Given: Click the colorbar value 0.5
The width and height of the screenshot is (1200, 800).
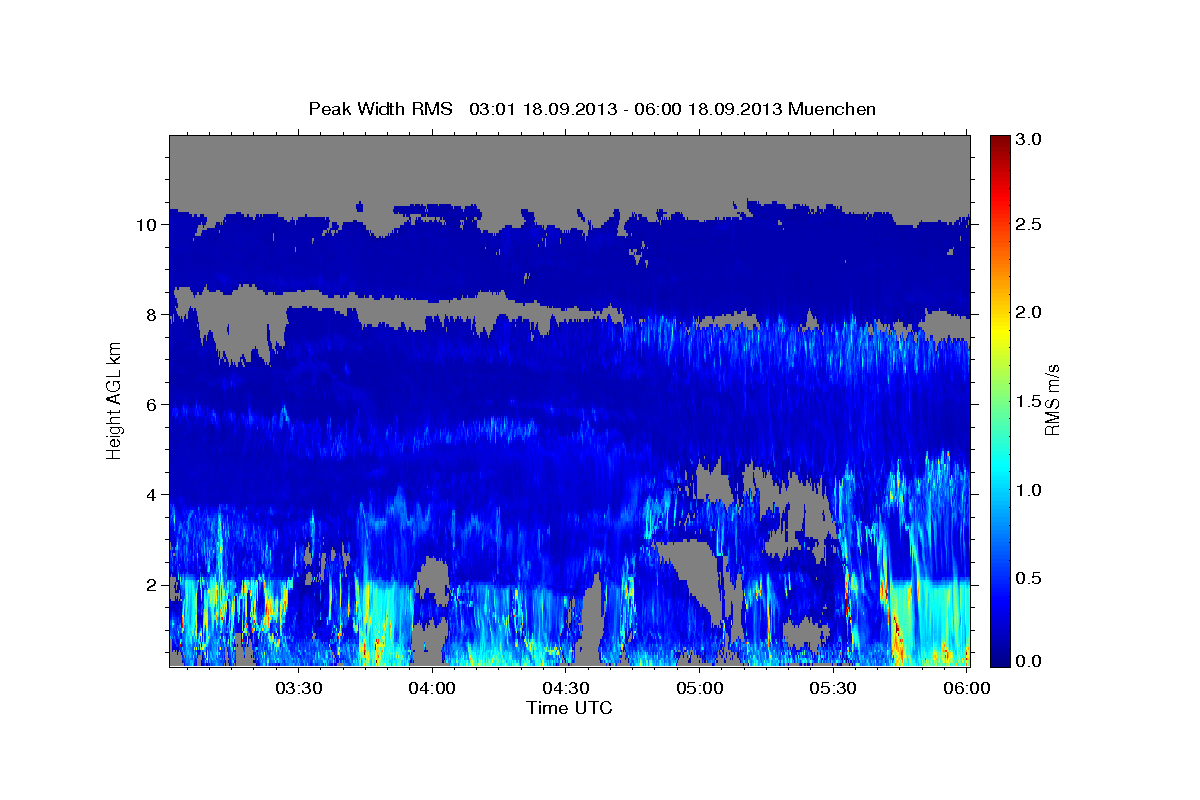Looking at the screenshot, I should coord(1029,579).
